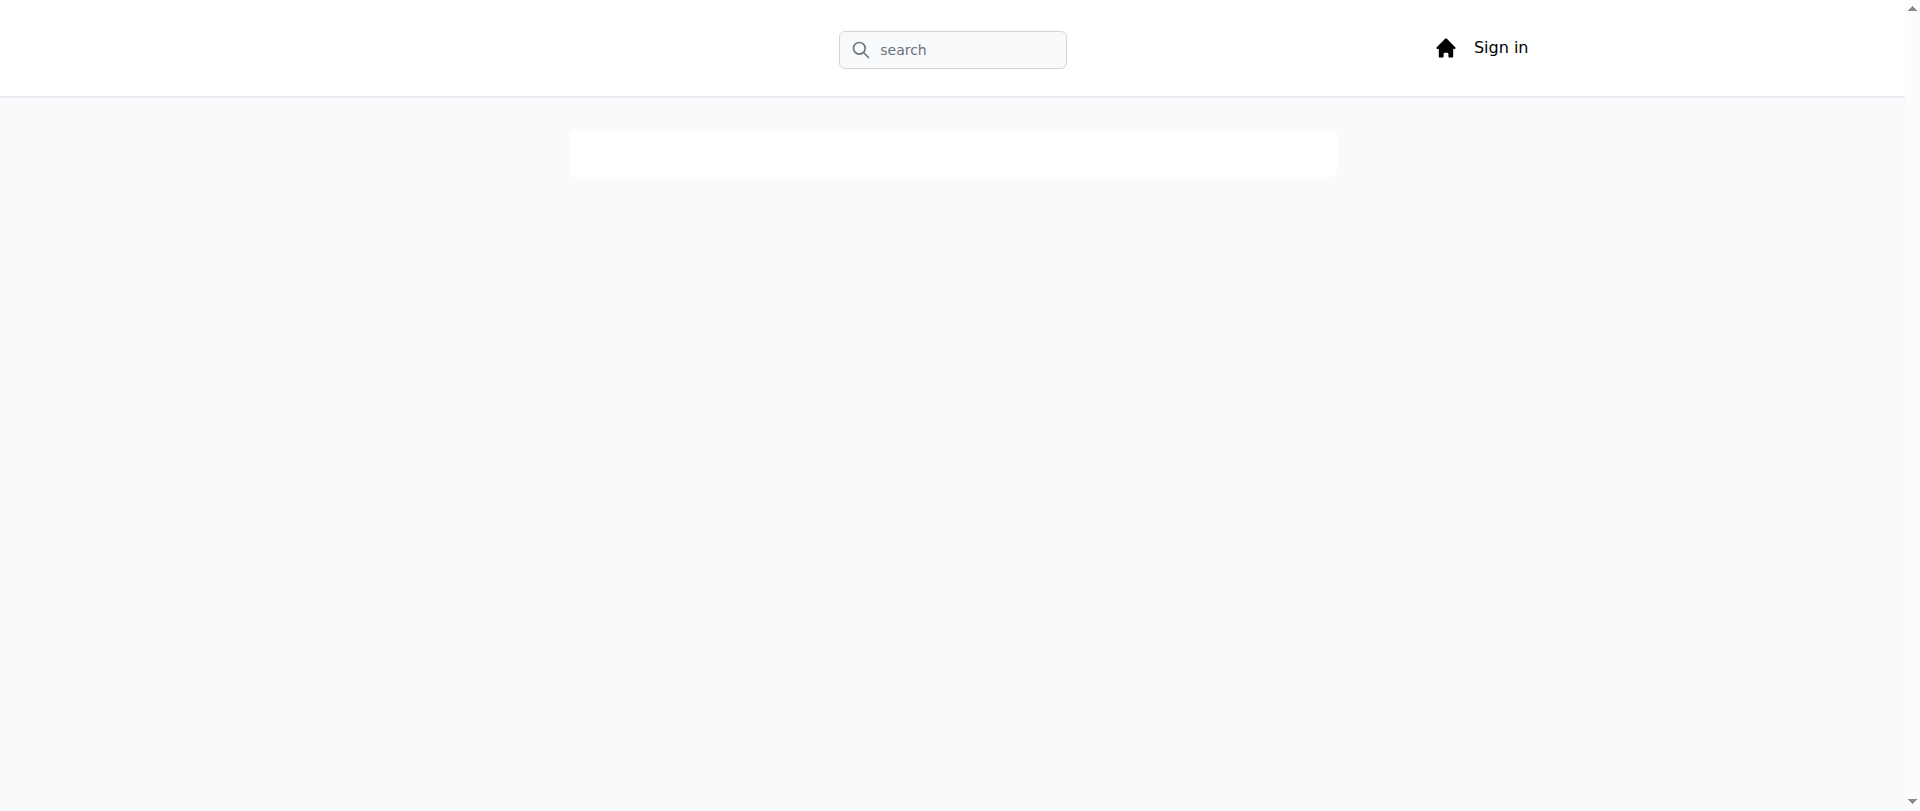Viewport: 1920px width, 811px height.
Task: Go to the homepage via house icon
Action: click(x=1445, y=48)
